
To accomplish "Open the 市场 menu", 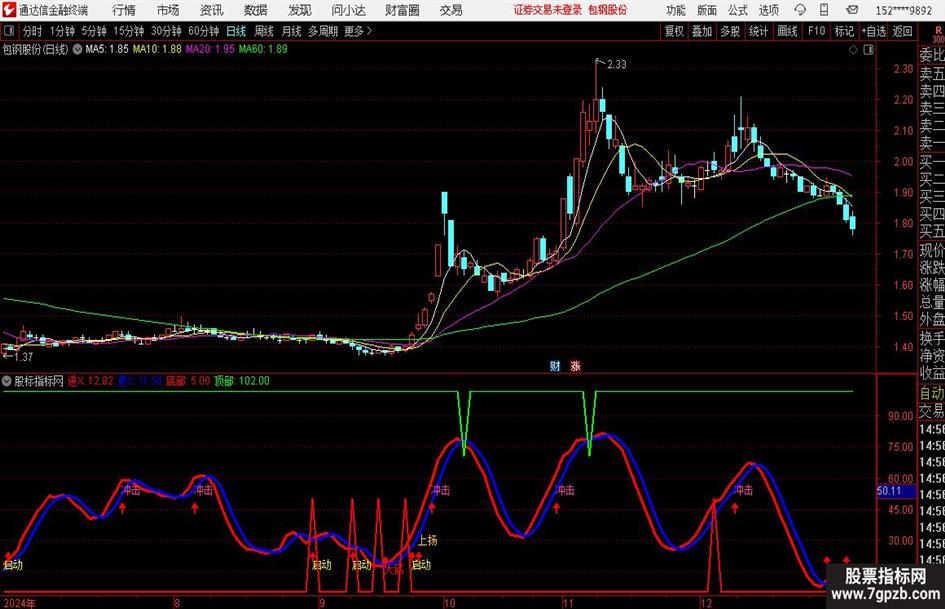I will coord(168,10).
